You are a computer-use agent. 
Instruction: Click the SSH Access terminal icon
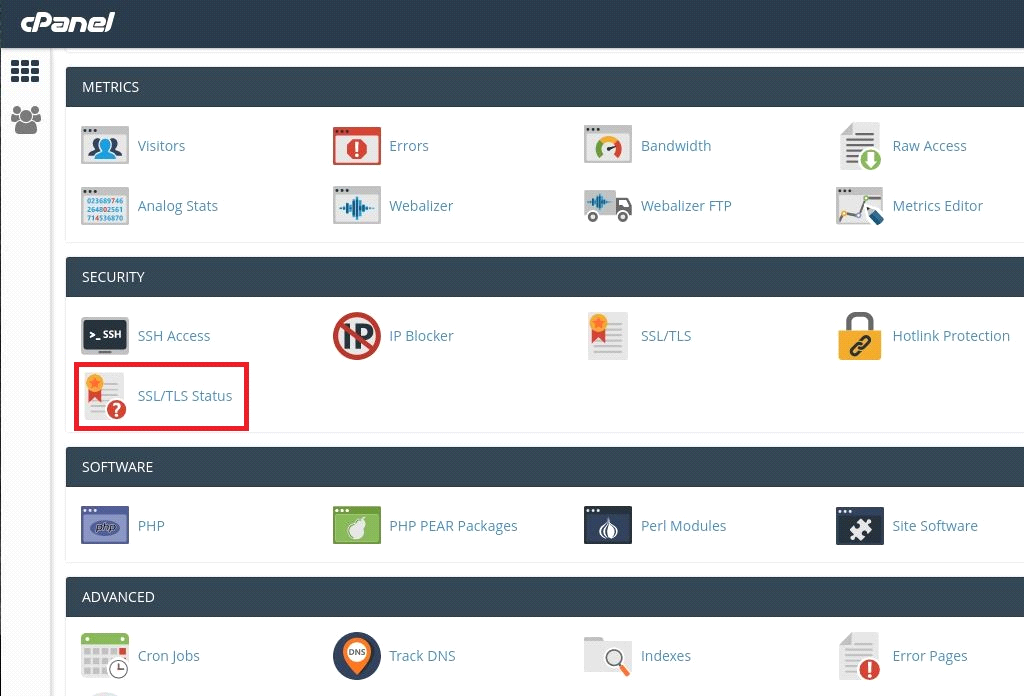coord(104,336)
